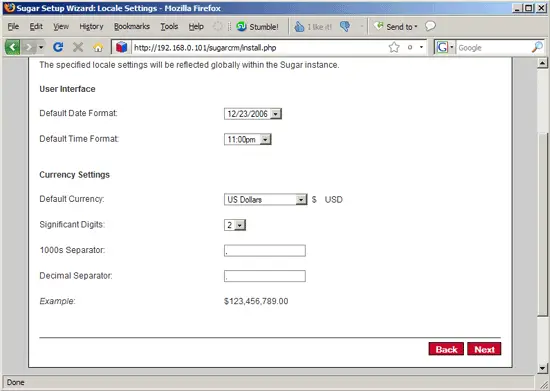Open the Default Date Format dropdown
550x391 pixels.
click(x=253, y=114)
